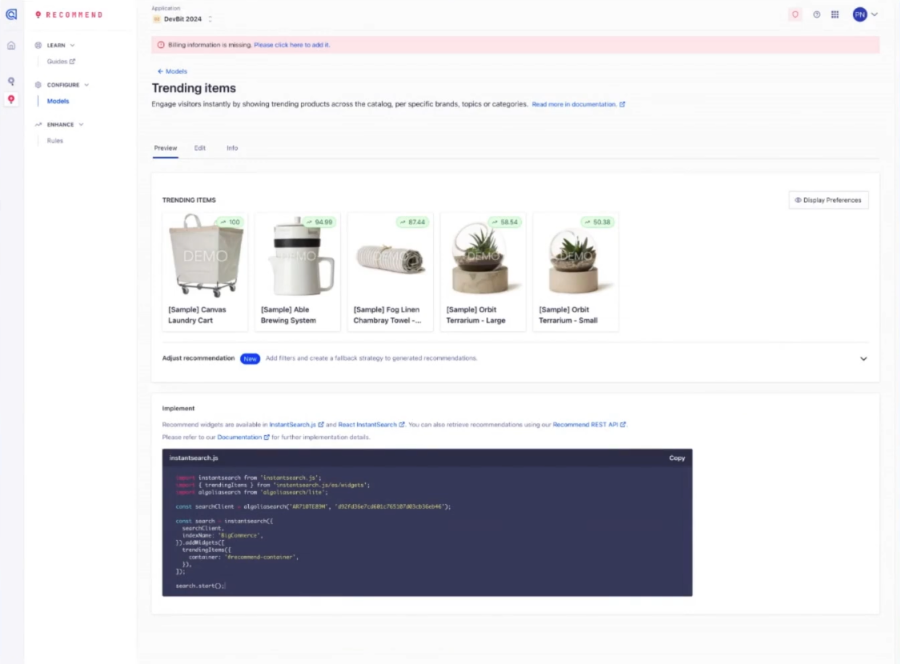
Task: Click the 'Implement' section heading
Action: 178,409
